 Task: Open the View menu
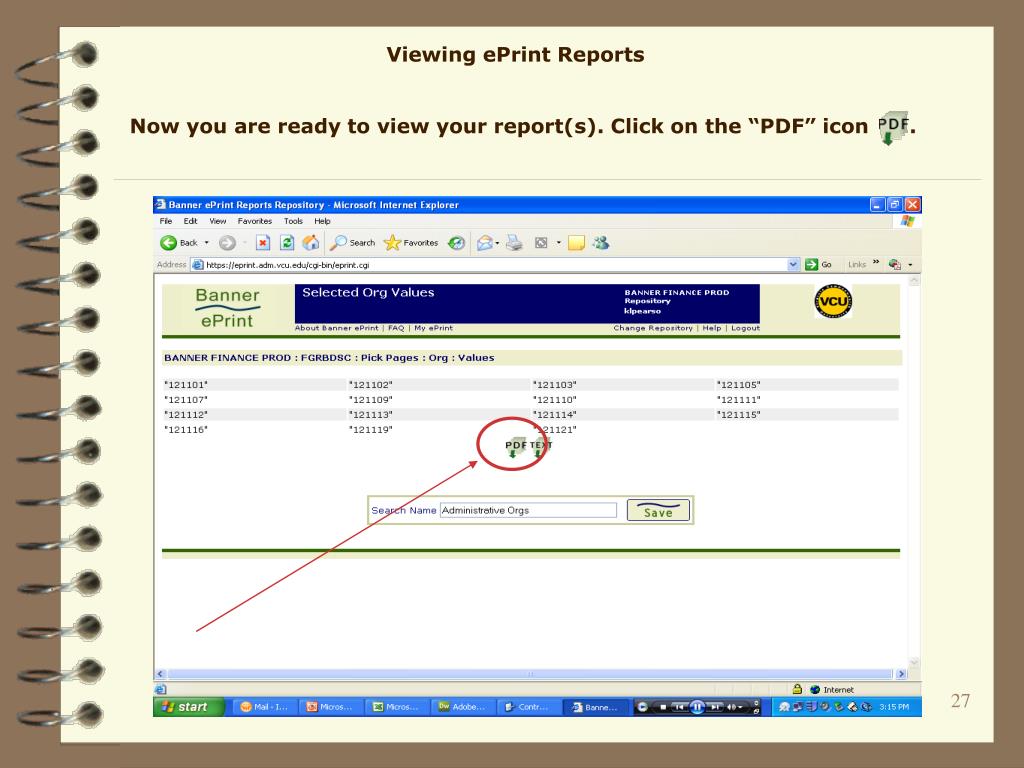coord(217,221)
